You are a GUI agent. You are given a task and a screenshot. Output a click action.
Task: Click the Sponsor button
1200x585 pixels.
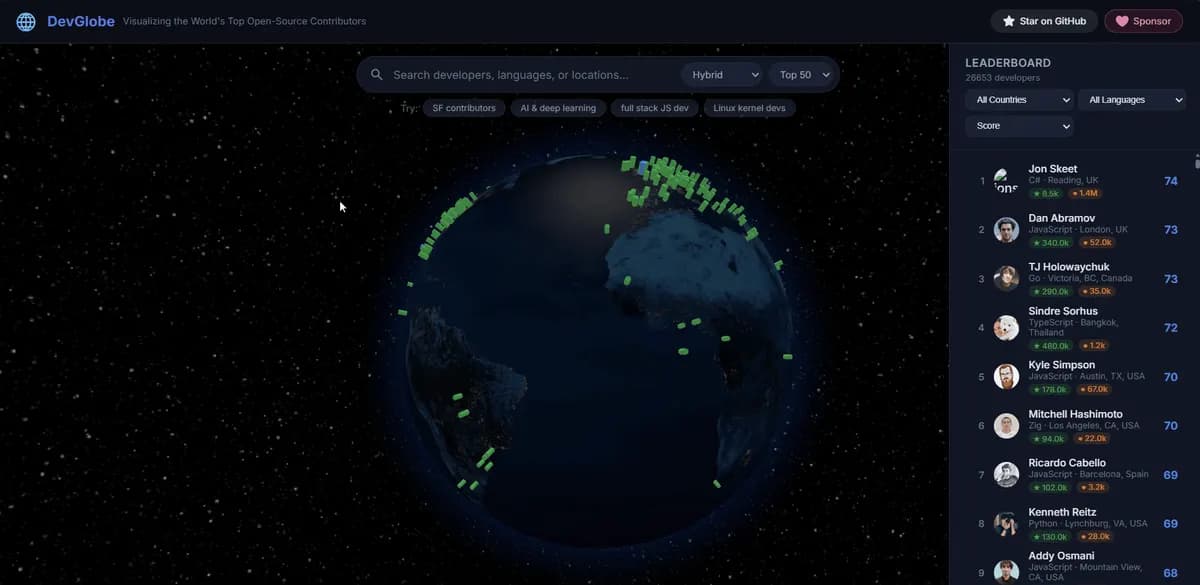(1143, 21)
